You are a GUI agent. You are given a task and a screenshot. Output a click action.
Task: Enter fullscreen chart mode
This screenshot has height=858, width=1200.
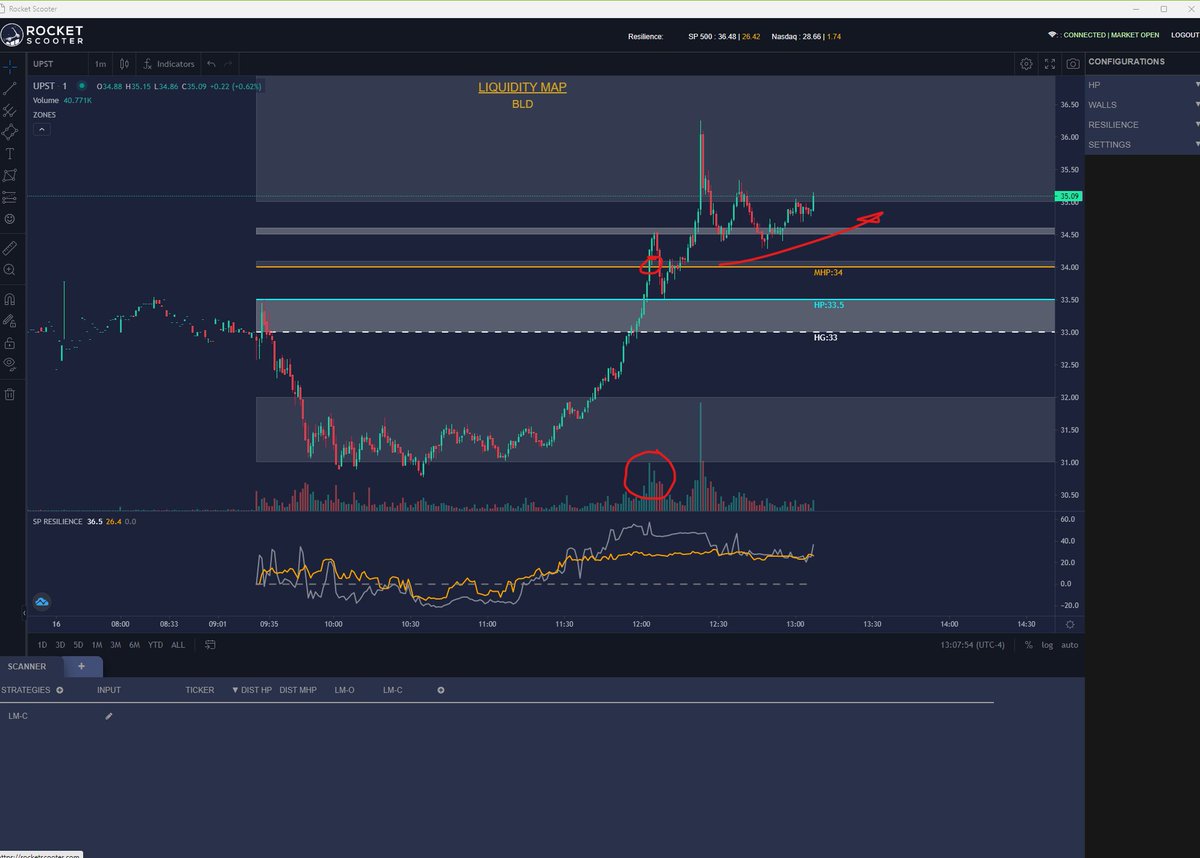1050,64
